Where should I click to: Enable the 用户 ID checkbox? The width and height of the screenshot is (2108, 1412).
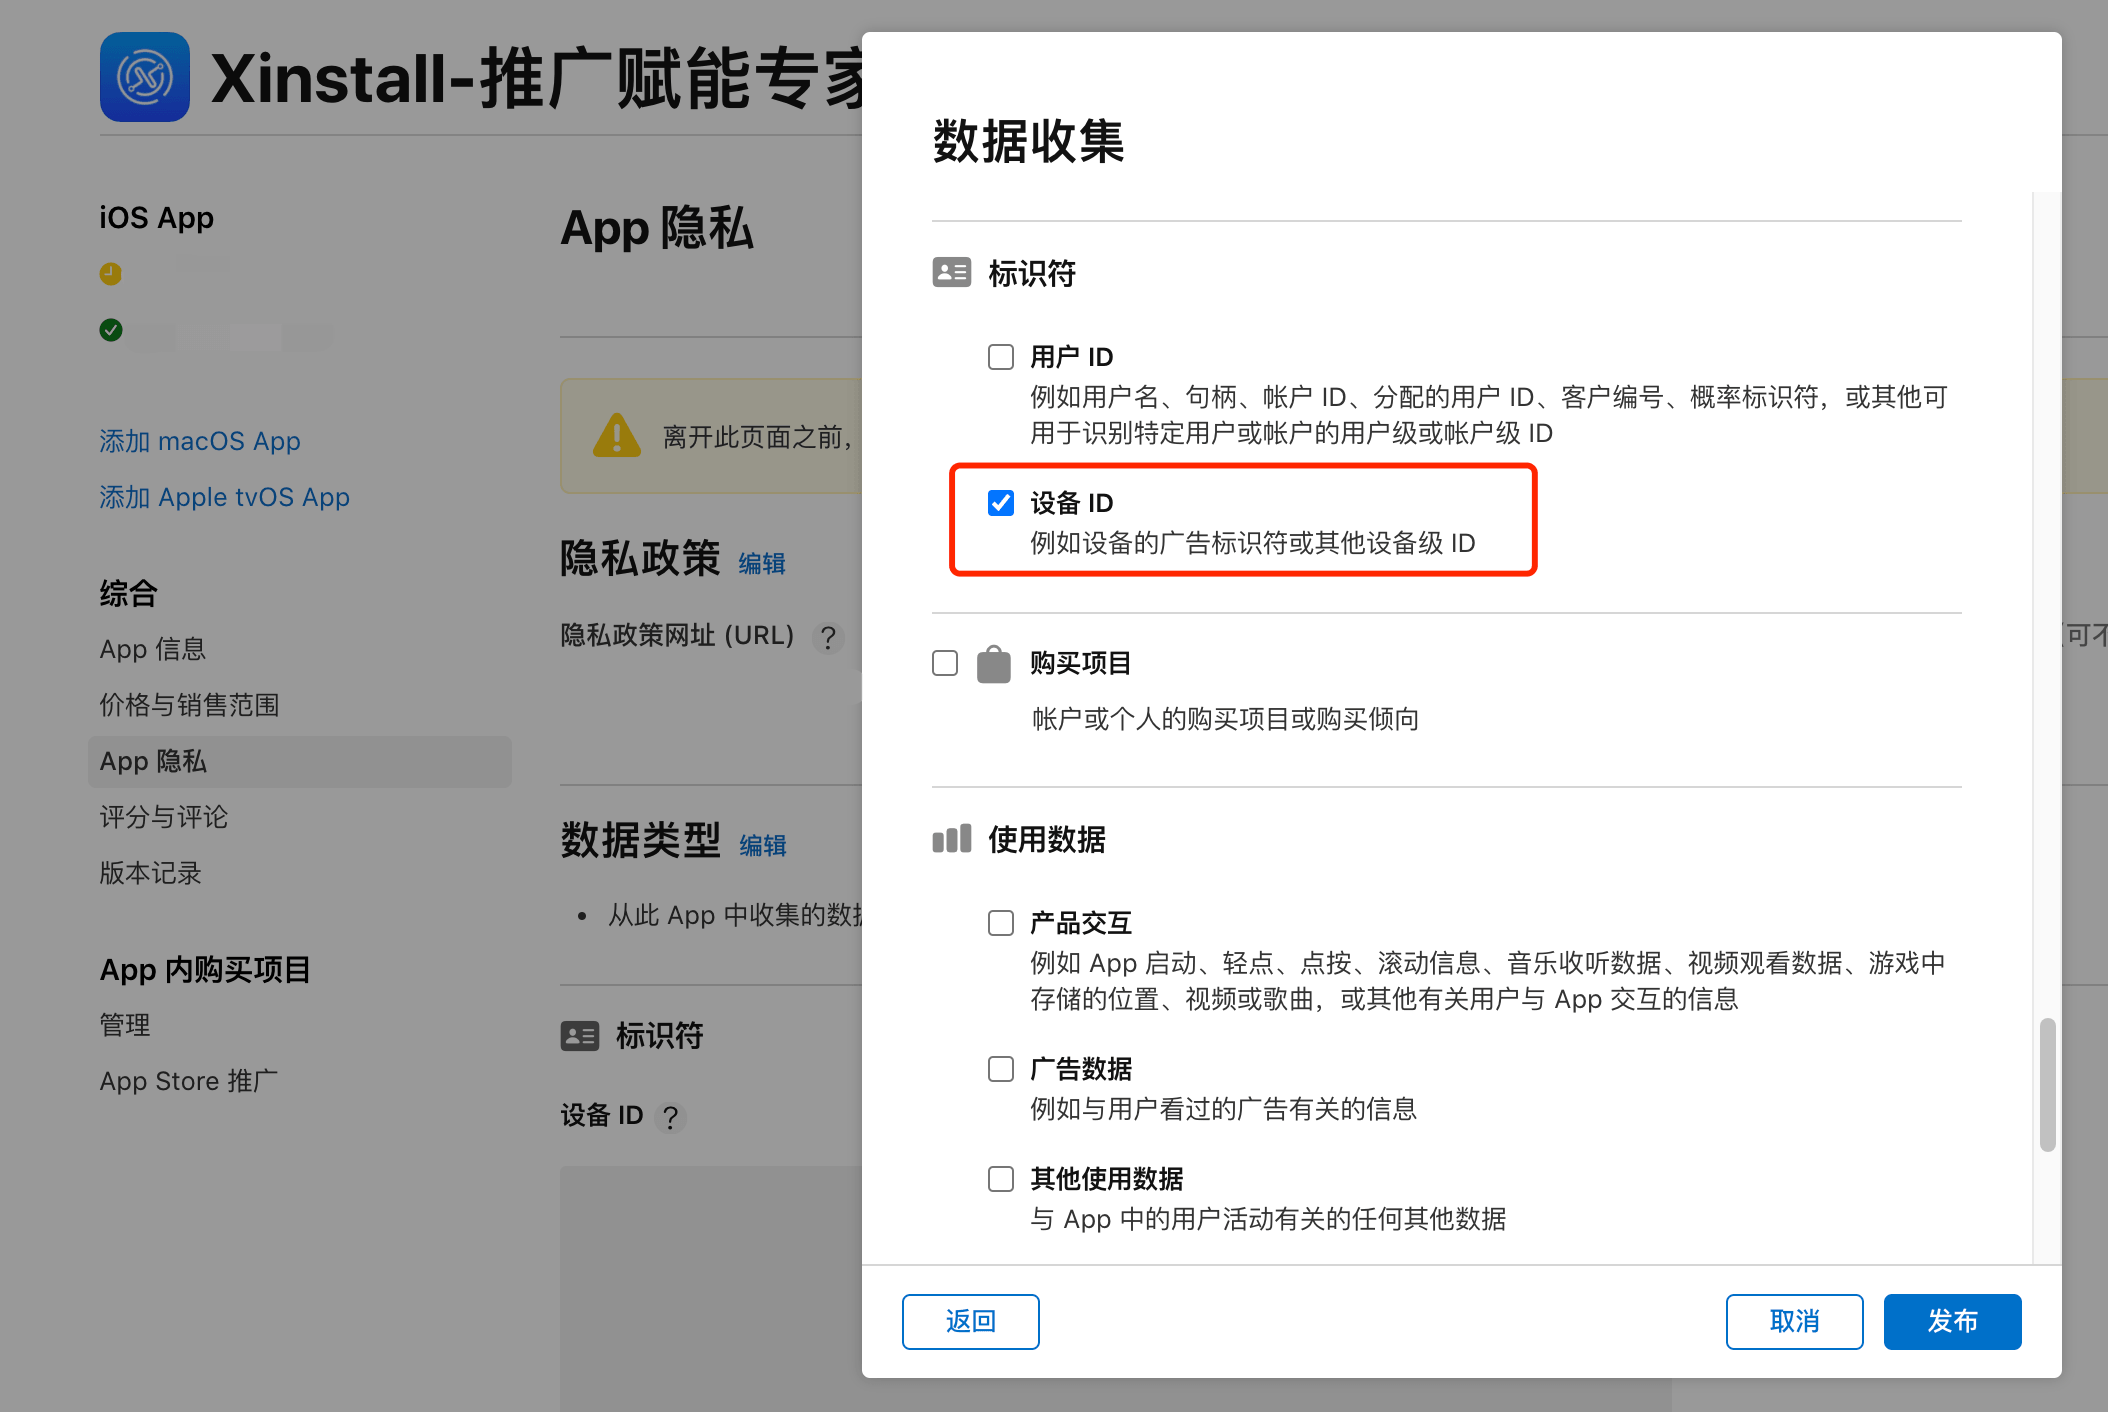1000,356
